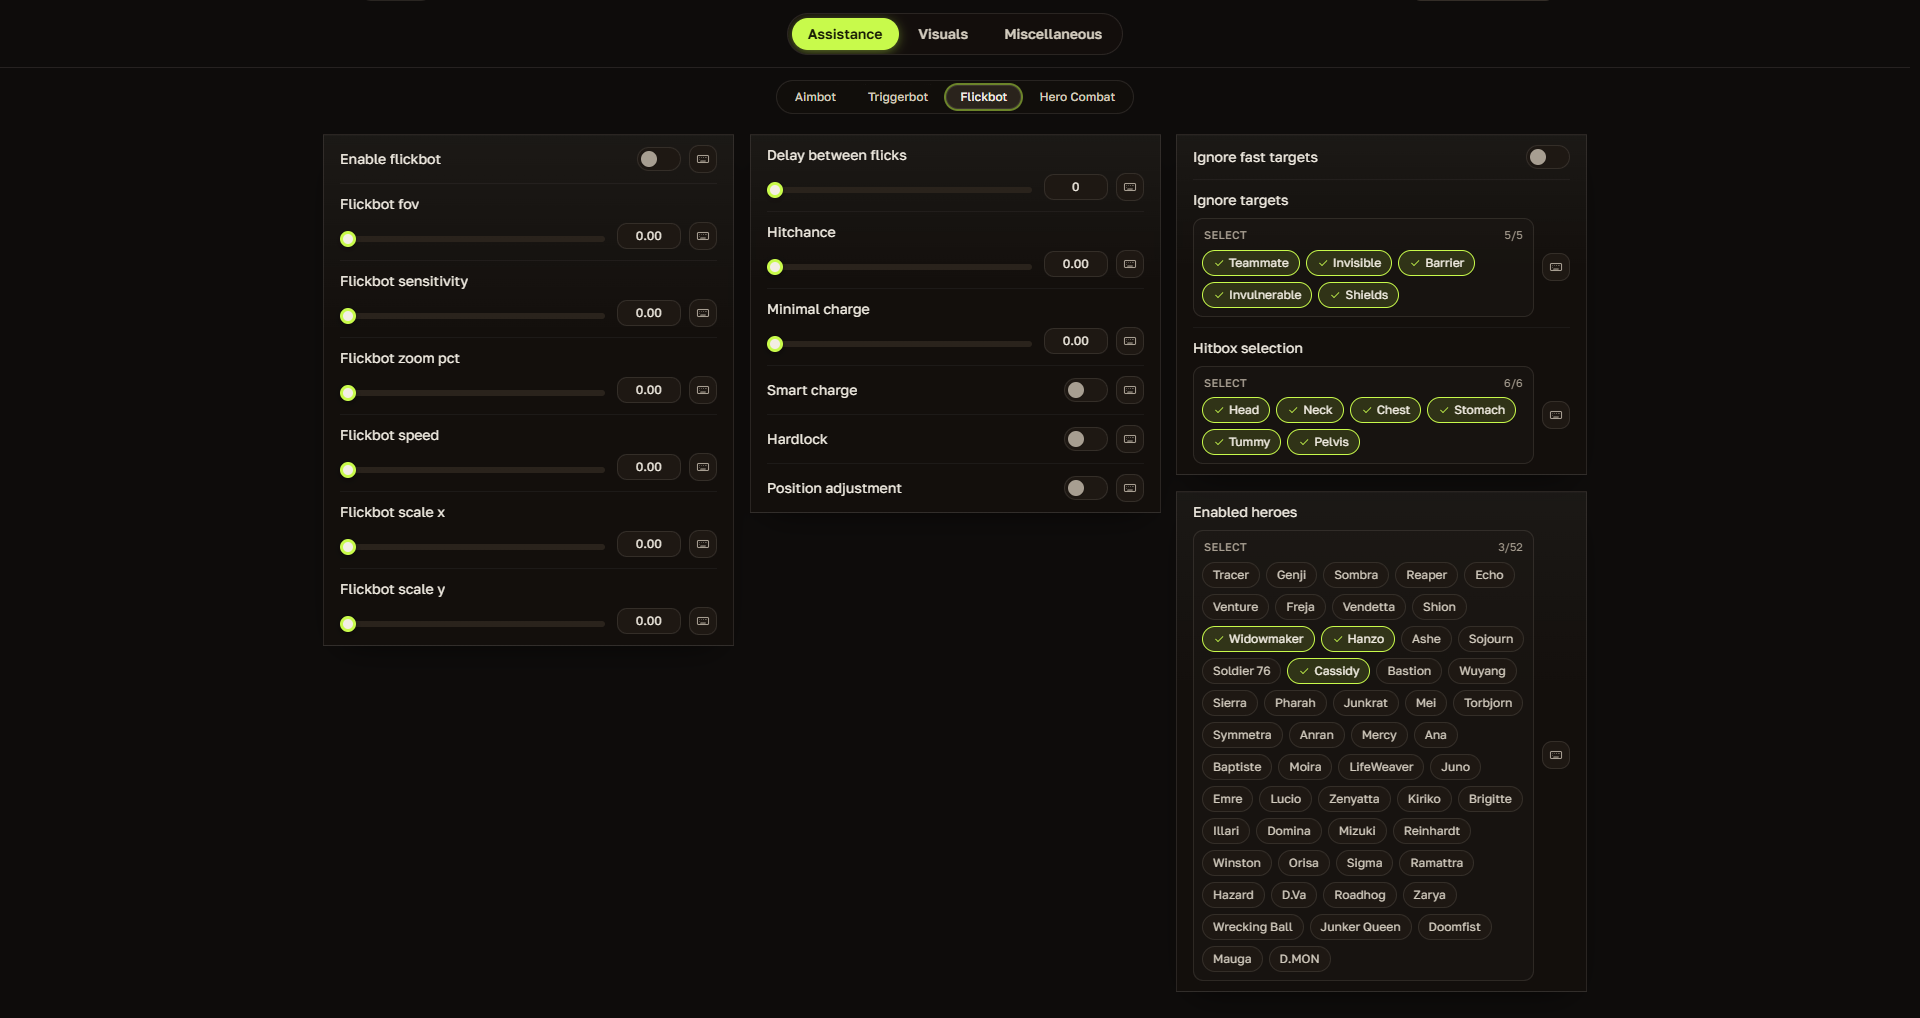Open the Assistance main tab

coord(845,34)
